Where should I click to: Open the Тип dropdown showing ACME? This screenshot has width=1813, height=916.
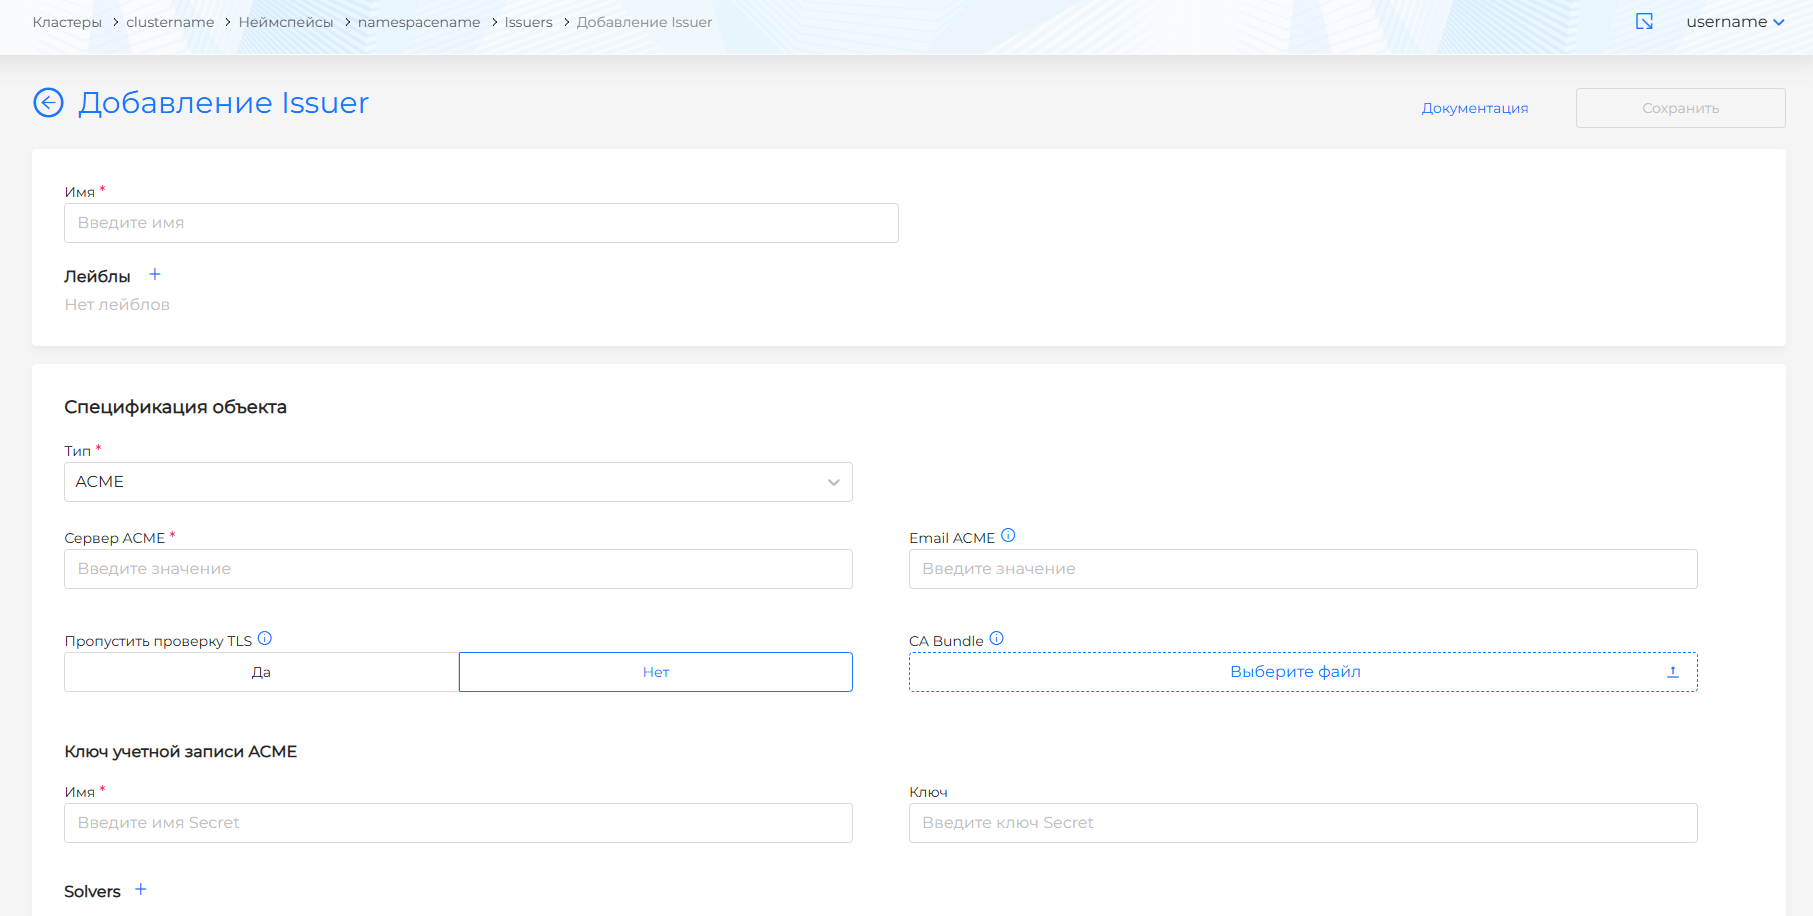pyautogui.click(x=458, y=482)
